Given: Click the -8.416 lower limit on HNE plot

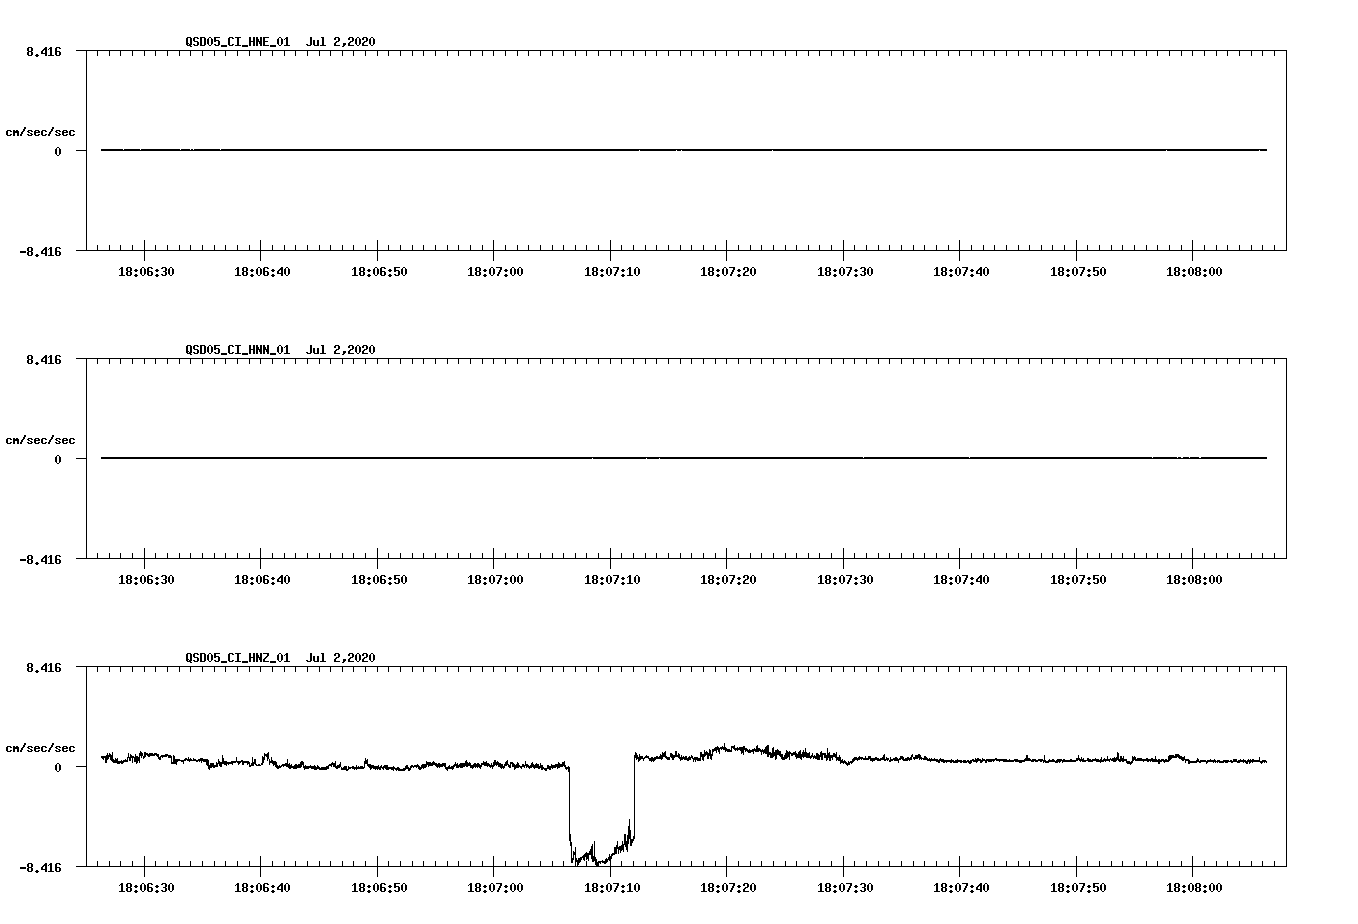Looking at the screenshot, I should coord(40,252).
